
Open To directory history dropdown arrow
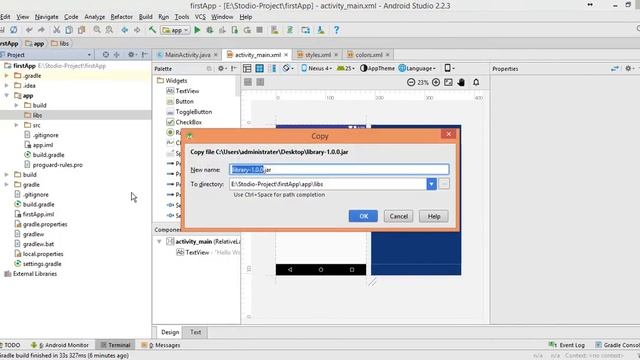coord(431,184)
